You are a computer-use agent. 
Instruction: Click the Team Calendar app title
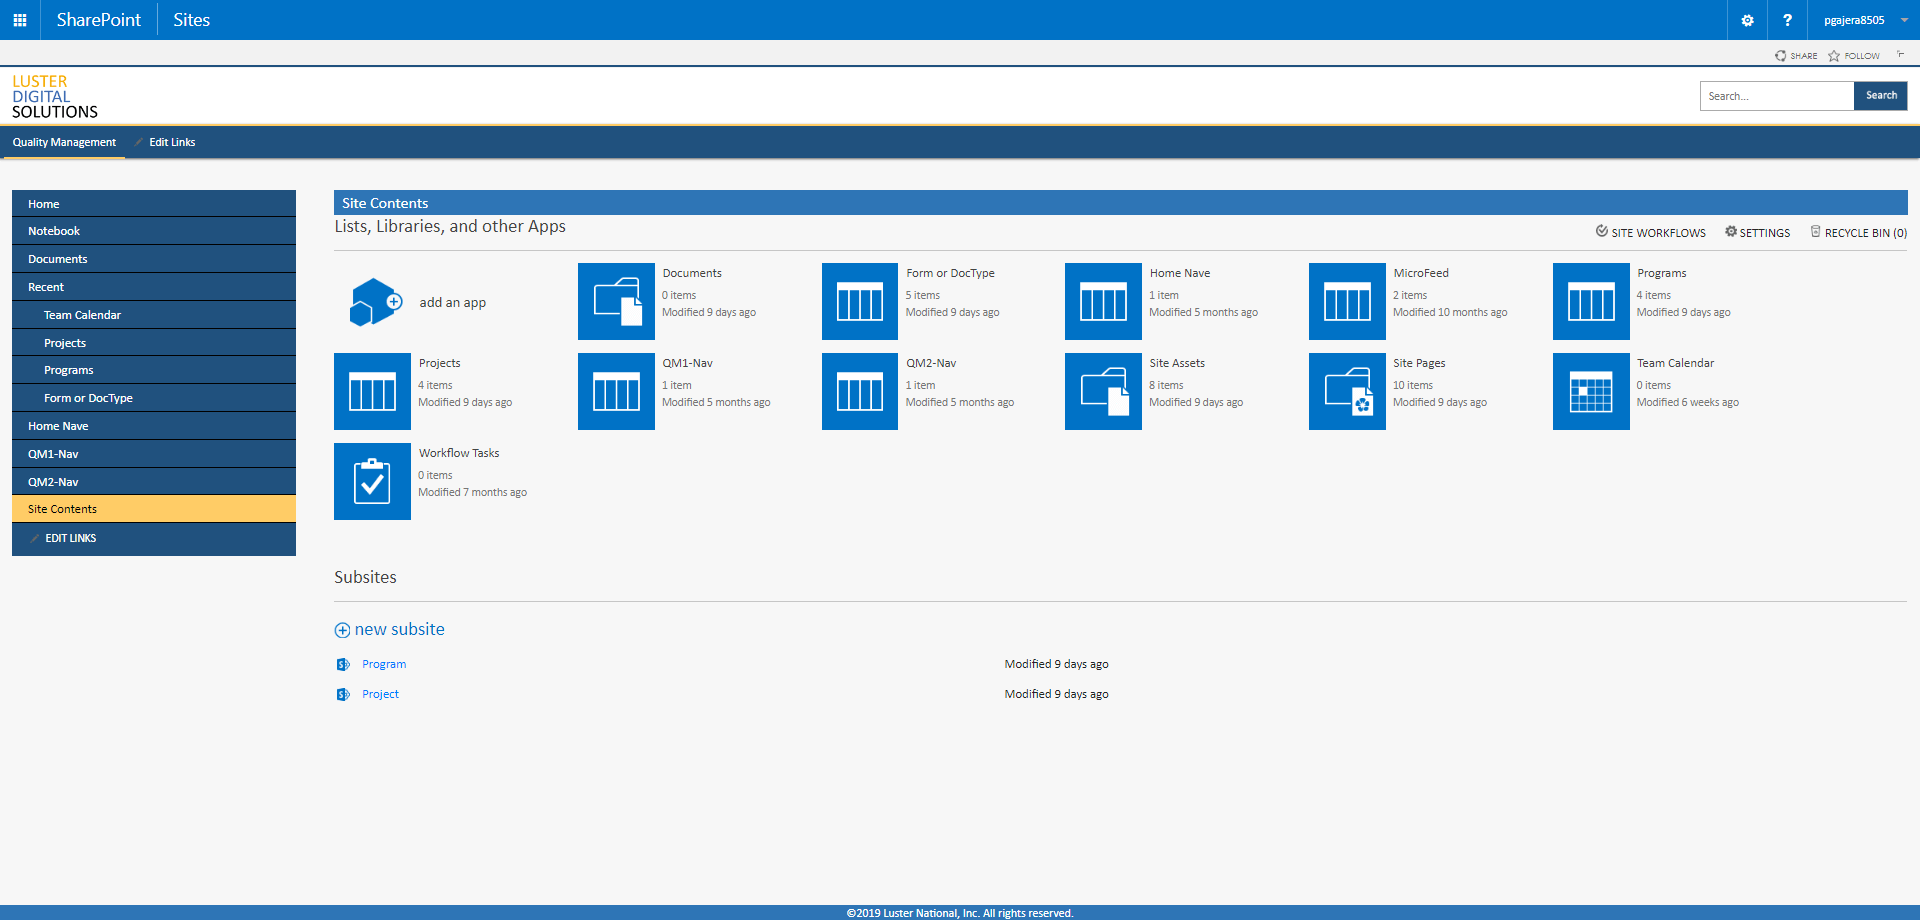tap(1675, 363)
